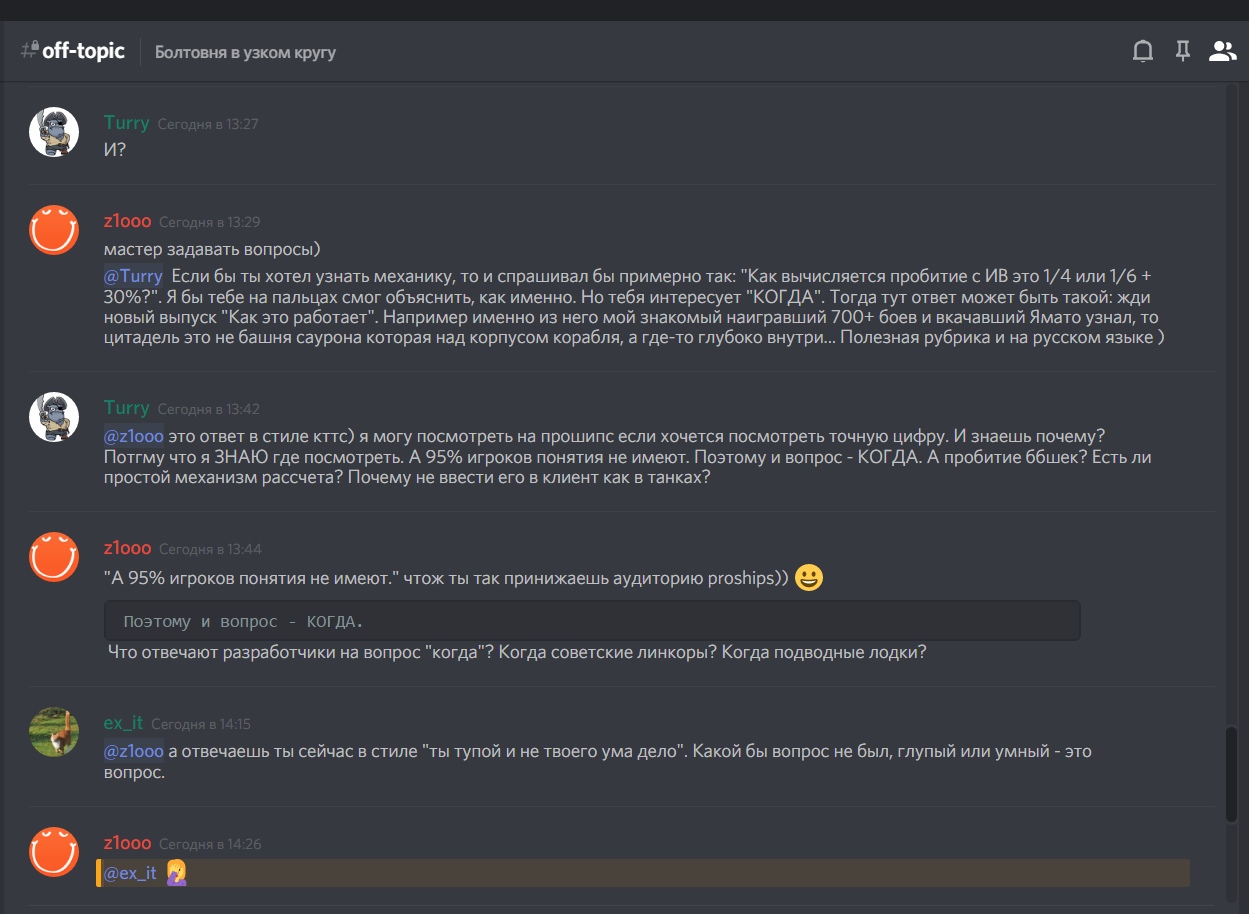Screen dimensions: 1249x914
Task: Click the @Turry mention in z1ooo's message
Action: point(134,276)
